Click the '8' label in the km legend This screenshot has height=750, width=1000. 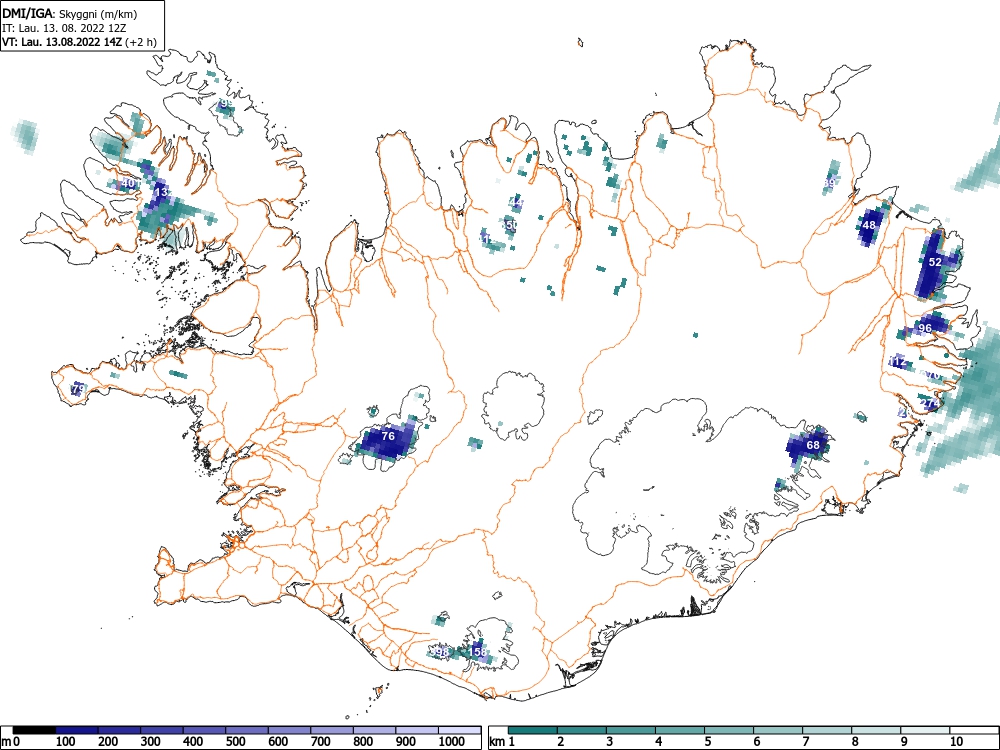(855, 742)
